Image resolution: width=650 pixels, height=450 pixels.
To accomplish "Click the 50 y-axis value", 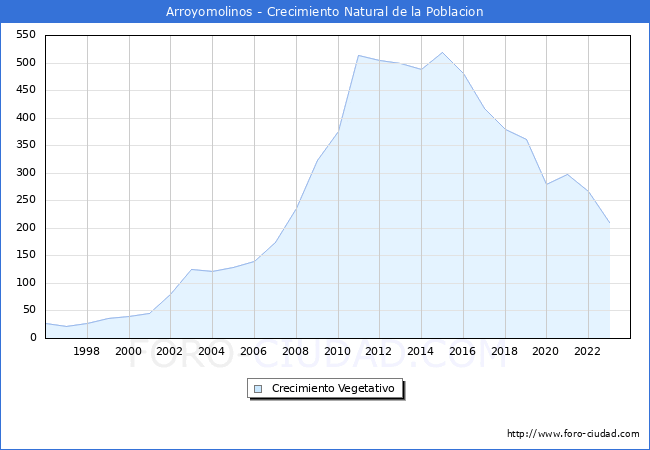I will (29, 310).
